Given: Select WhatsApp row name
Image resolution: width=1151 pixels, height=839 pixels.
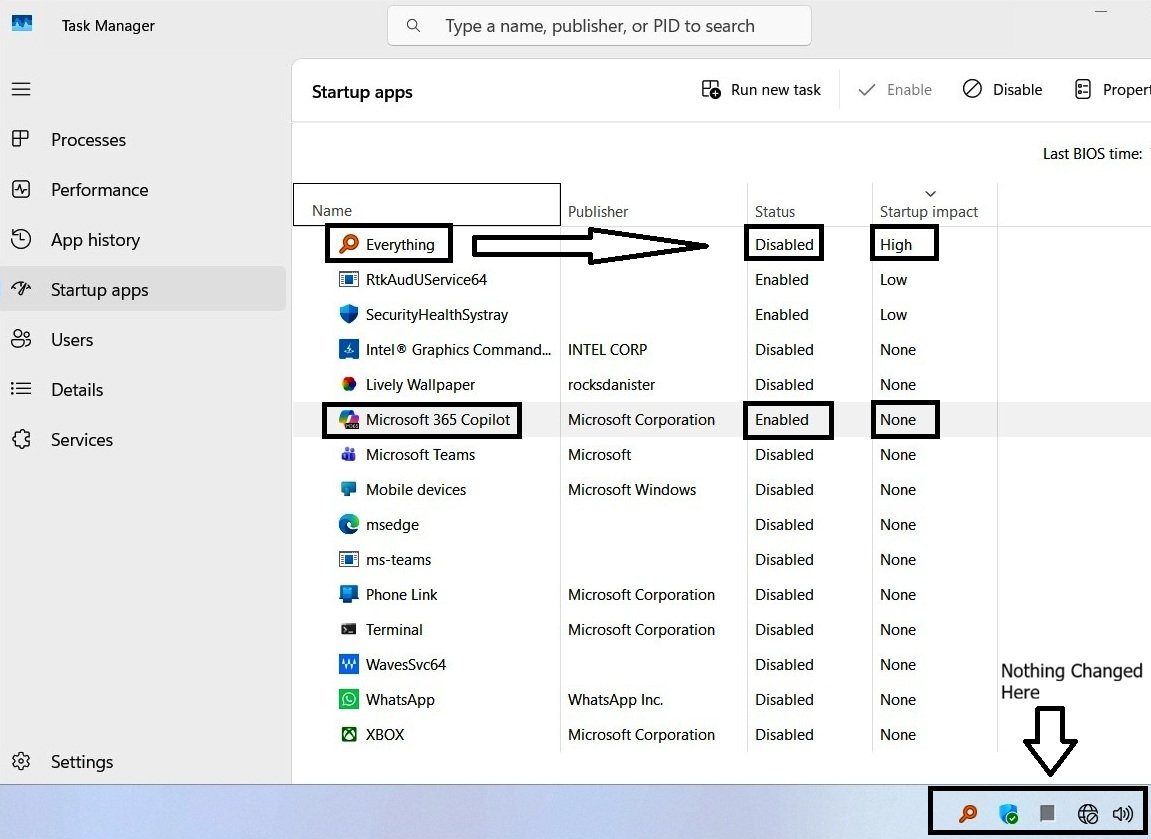Looking at the screenshot, I should point(400,700).
